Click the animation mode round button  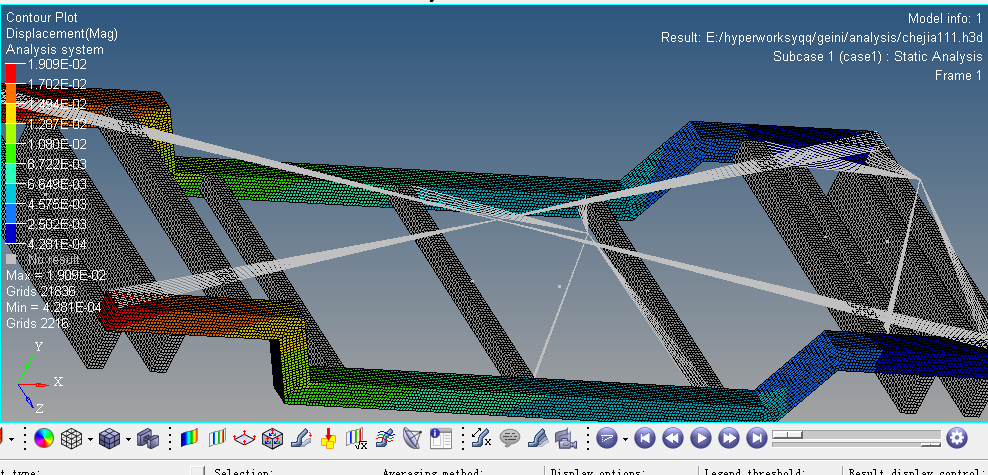[606, 438]
